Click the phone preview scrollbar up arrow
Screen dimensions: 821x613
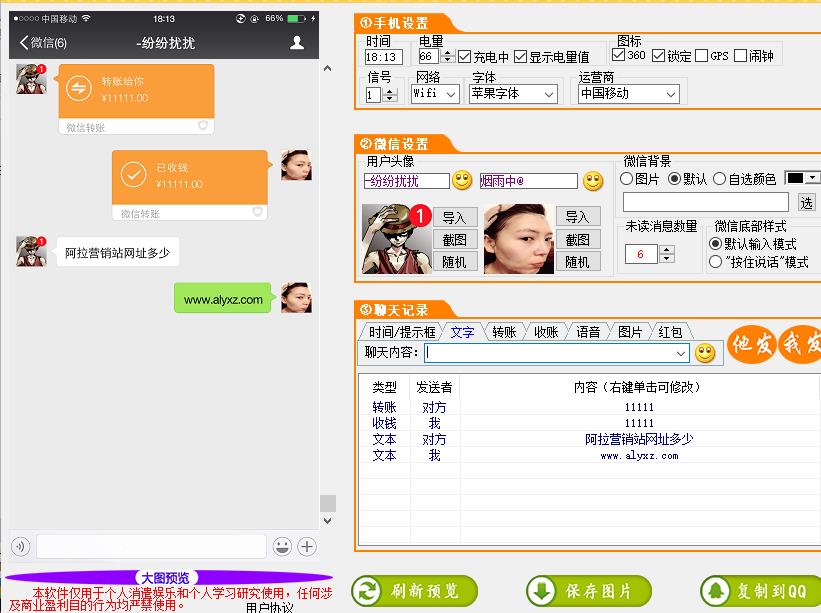(x=327, y=68)
